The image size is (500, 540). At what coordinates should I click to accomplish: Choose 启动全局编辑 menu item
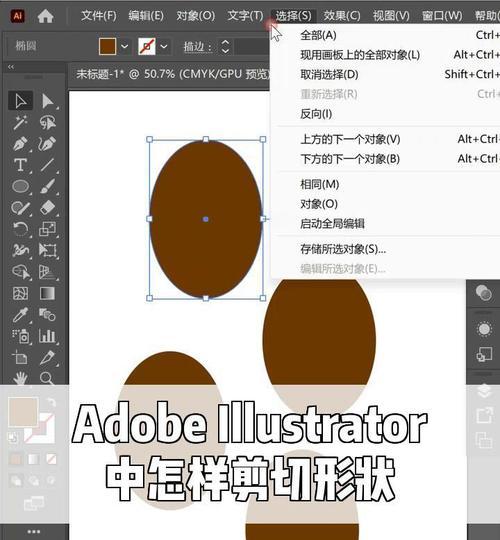point(385,224)
